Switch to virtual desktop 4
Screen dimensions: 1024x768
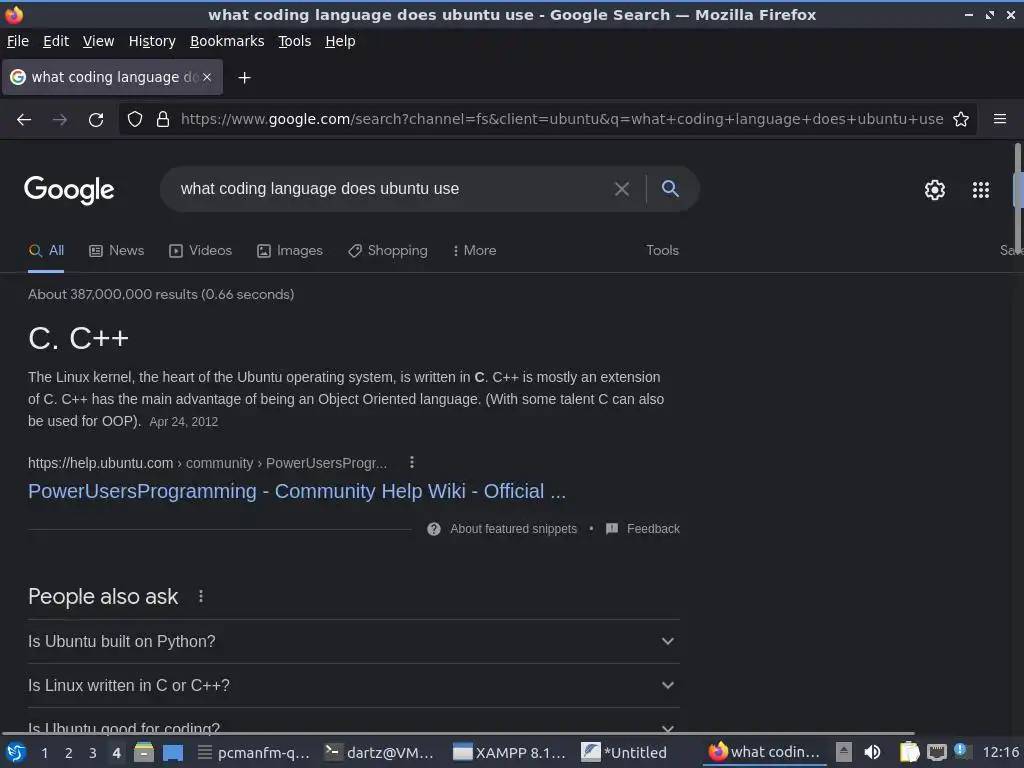click(116, 753)
